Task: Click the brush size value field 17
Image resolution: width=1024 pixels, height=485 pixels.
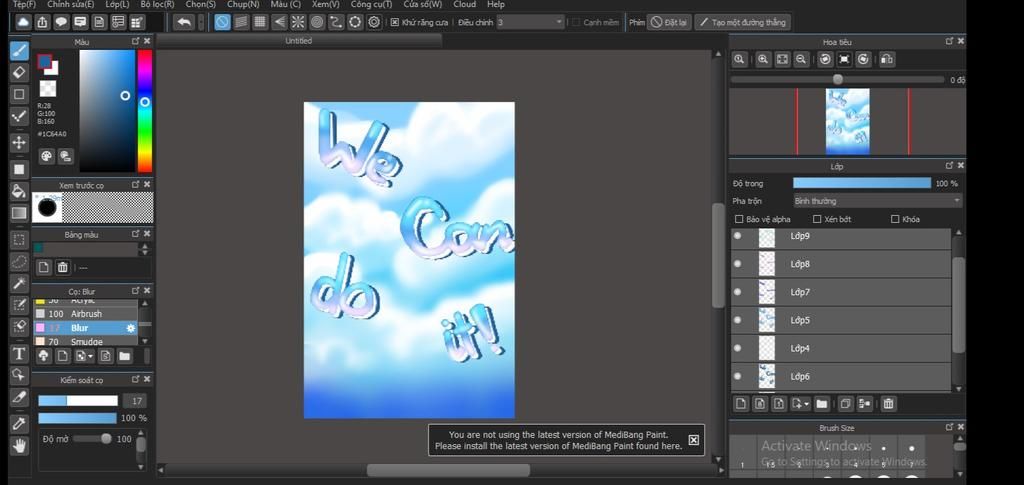Action: coord(136,401)
